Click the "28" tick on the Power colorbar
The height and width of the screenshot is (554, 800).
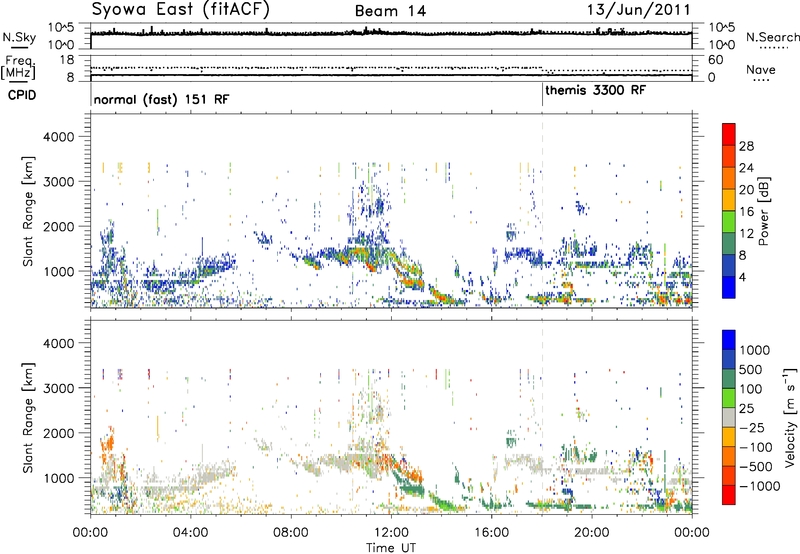pos(746,146)
